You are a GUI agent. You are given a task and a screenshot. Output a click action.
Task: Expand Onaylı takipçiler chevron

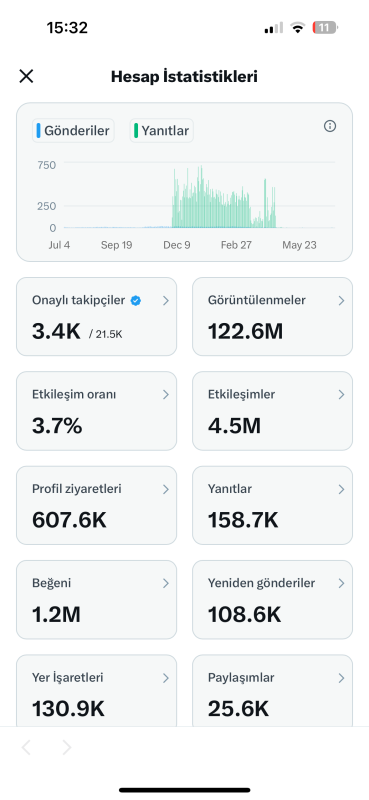pos(165,301)
